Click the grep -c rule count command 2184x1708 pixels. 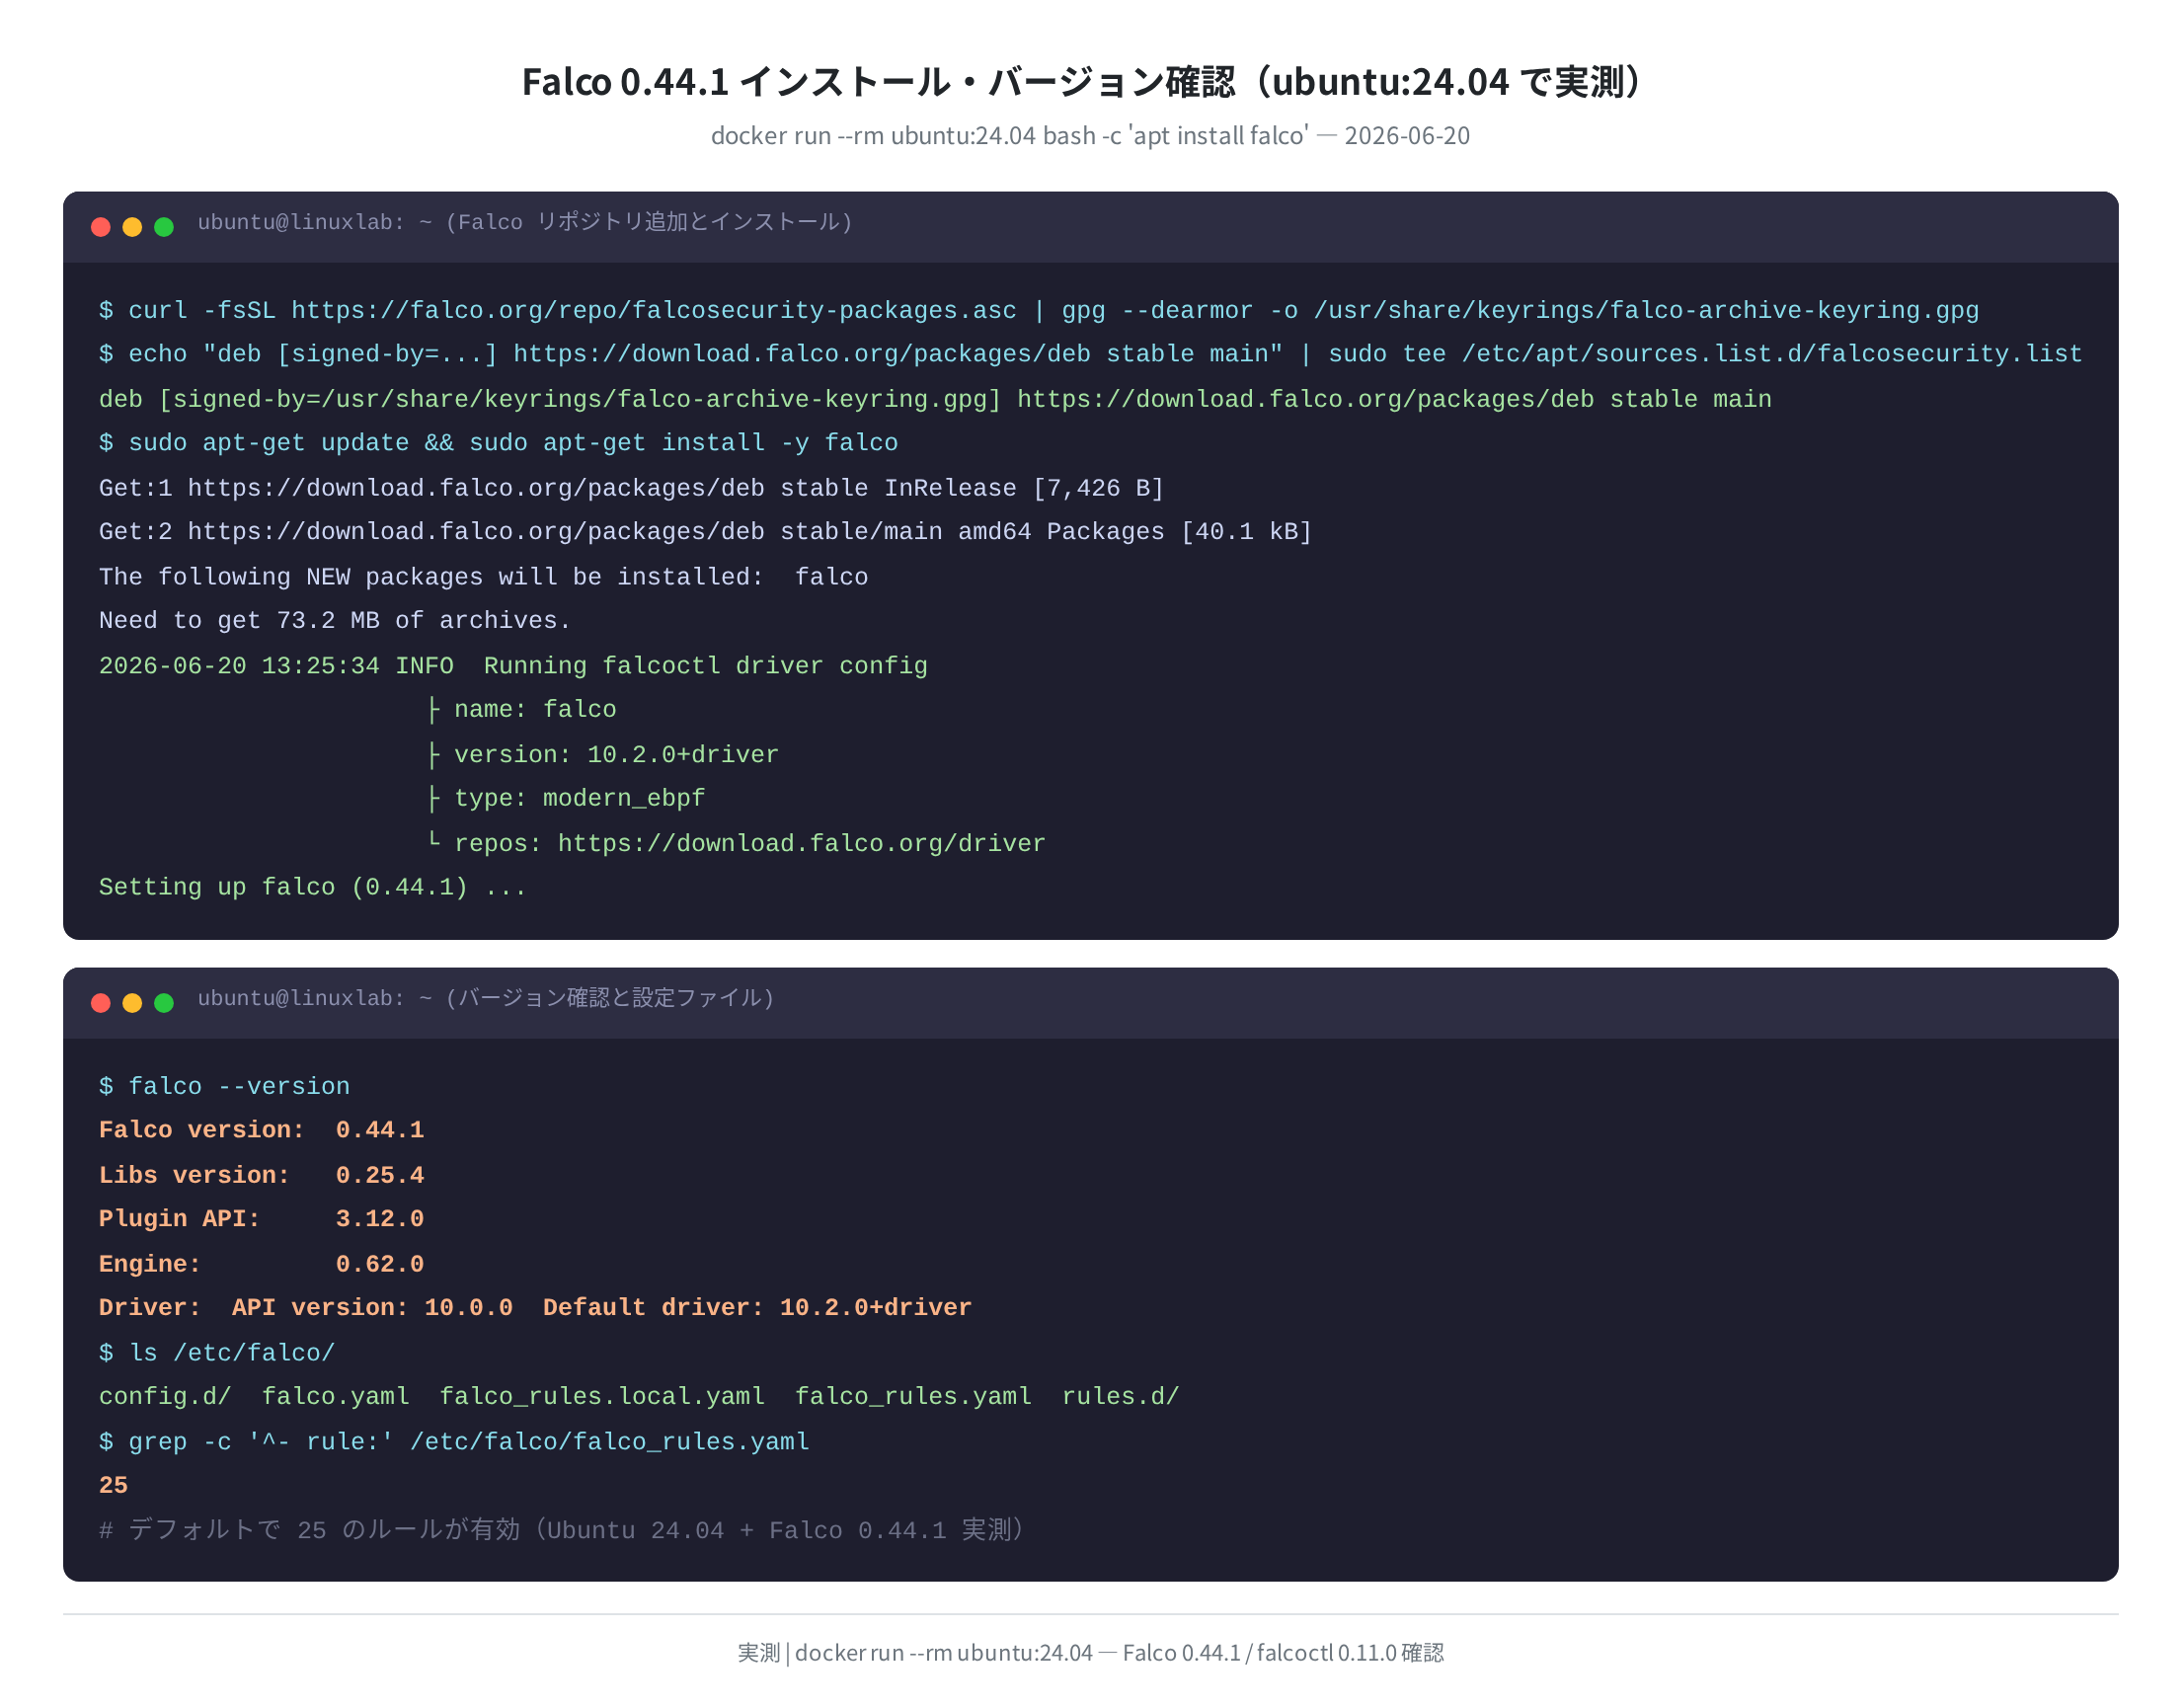tap(454, 1443)
